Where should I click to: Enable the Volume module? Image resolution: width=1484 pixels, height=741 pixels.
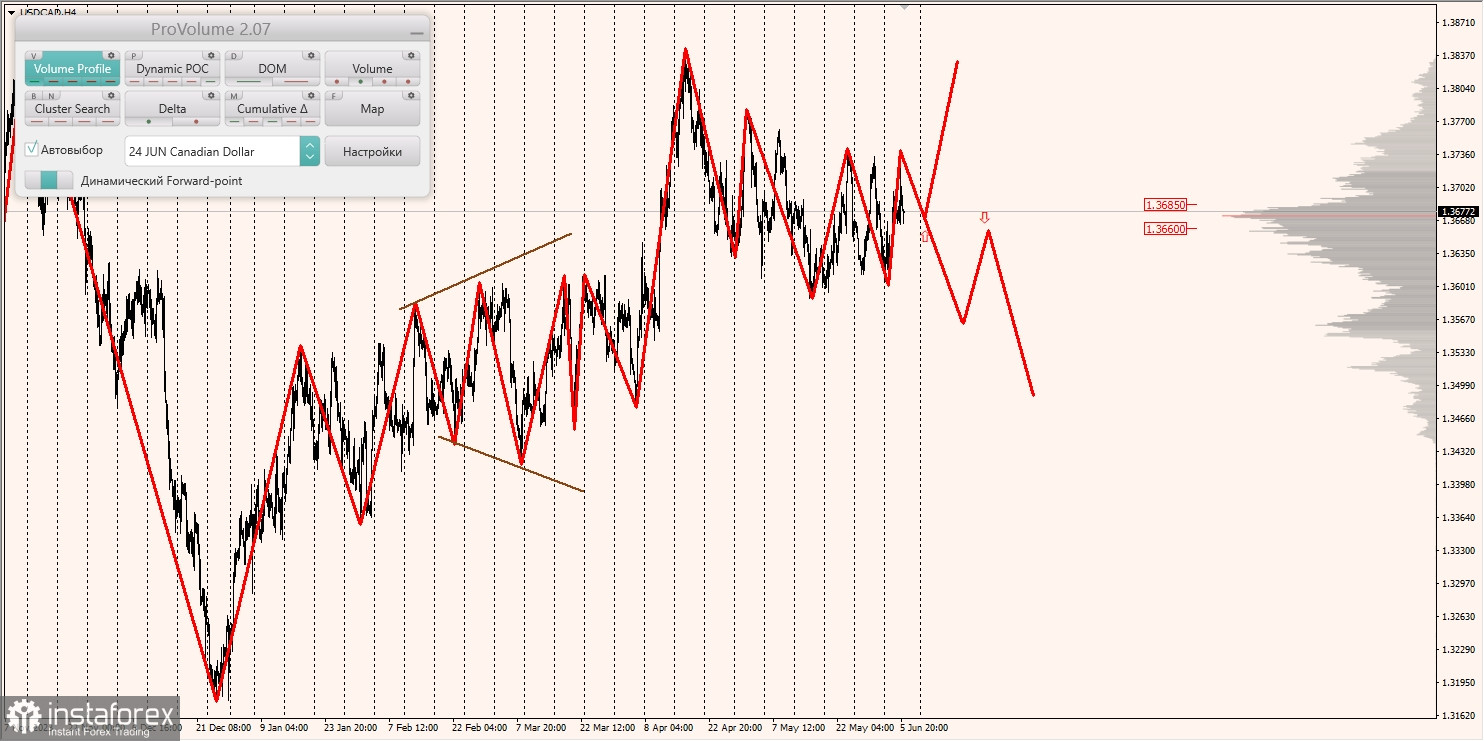(372, 69)
